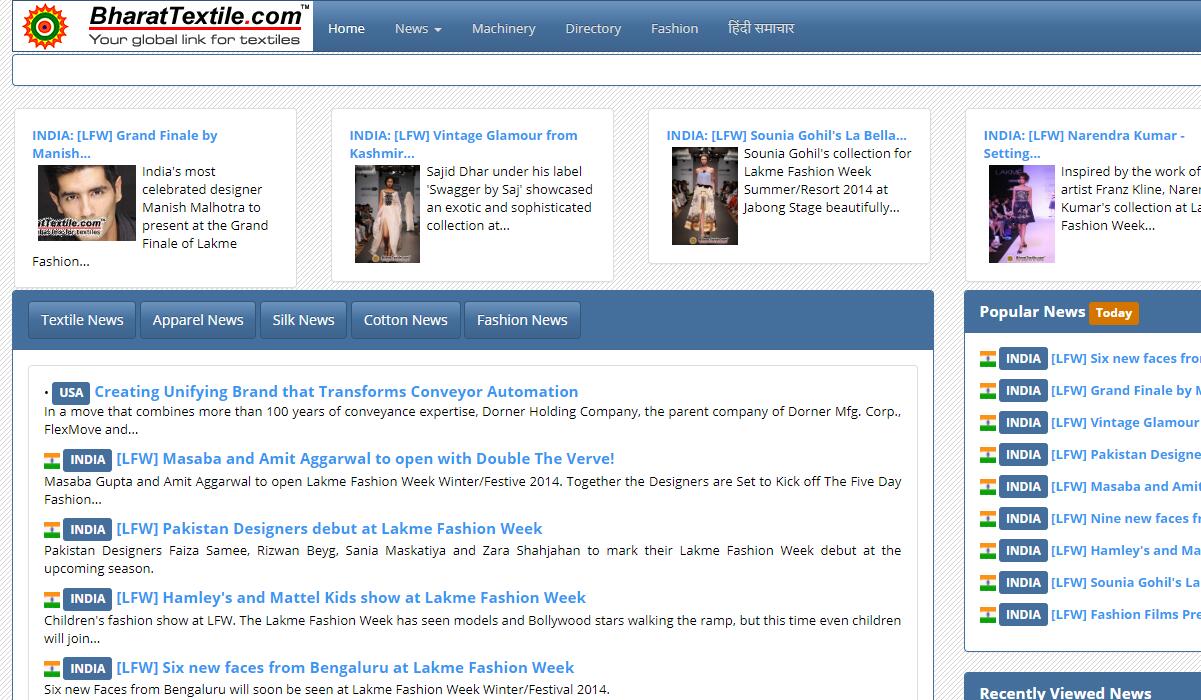Open the Home menu item

346,28
